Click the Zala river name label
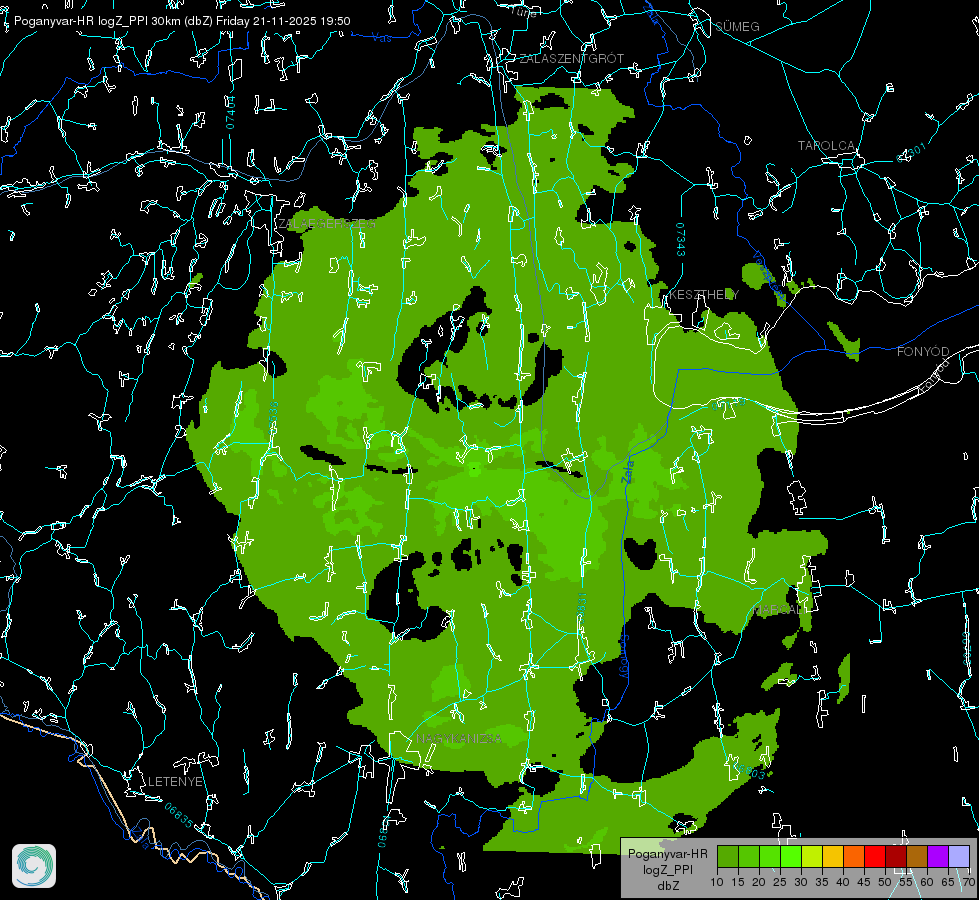The width and height of the screenshot is (979, 900). (627, 470)
